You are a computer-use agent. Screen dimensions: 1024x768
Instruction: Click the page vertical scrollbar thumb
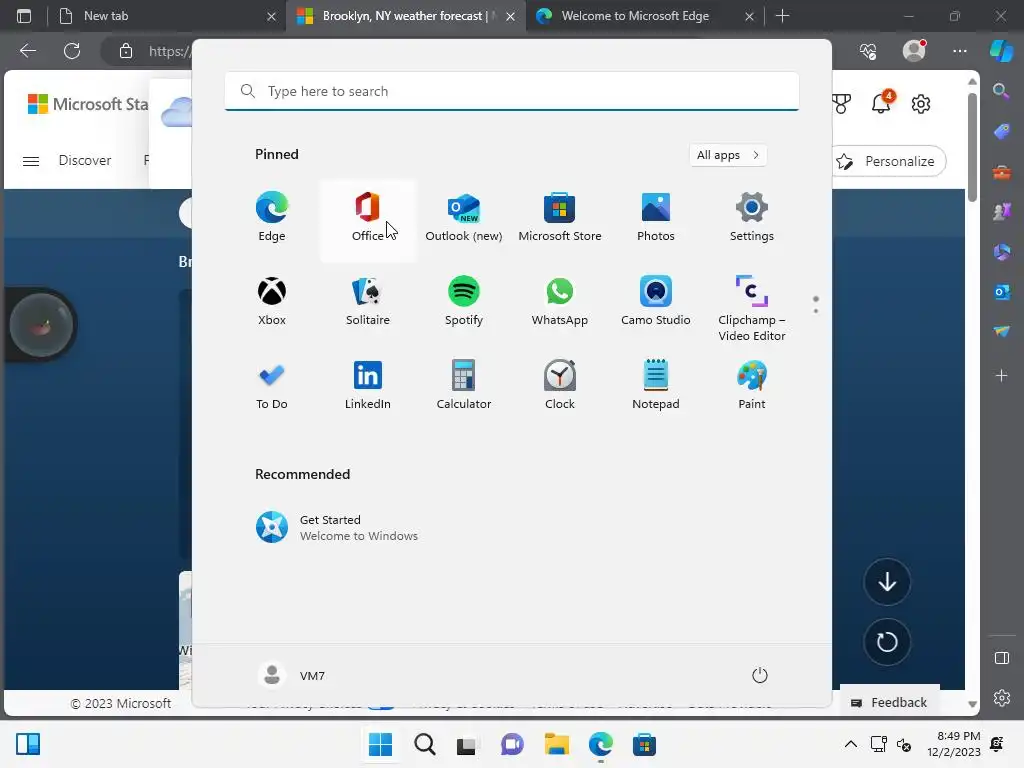[x=972, y=147]
